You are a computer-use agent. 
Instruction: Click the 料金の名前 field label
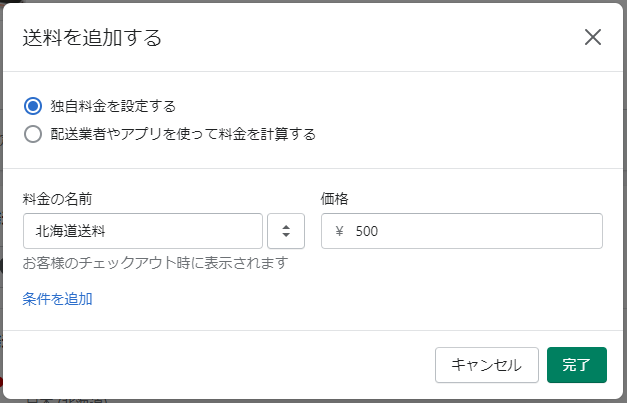[x=58, y=199]
